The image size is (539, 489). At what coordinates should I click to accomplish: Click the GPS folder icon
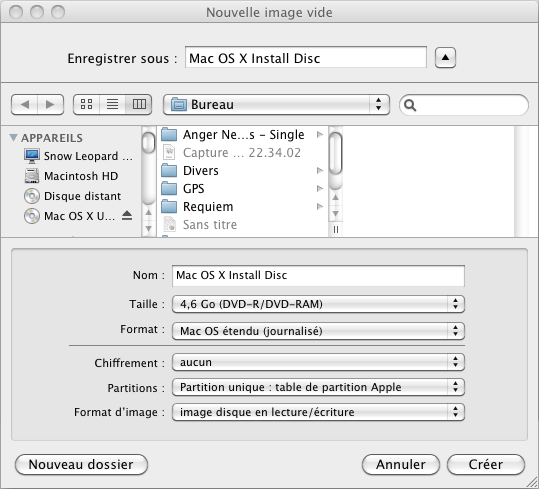(x=169, y=188)
